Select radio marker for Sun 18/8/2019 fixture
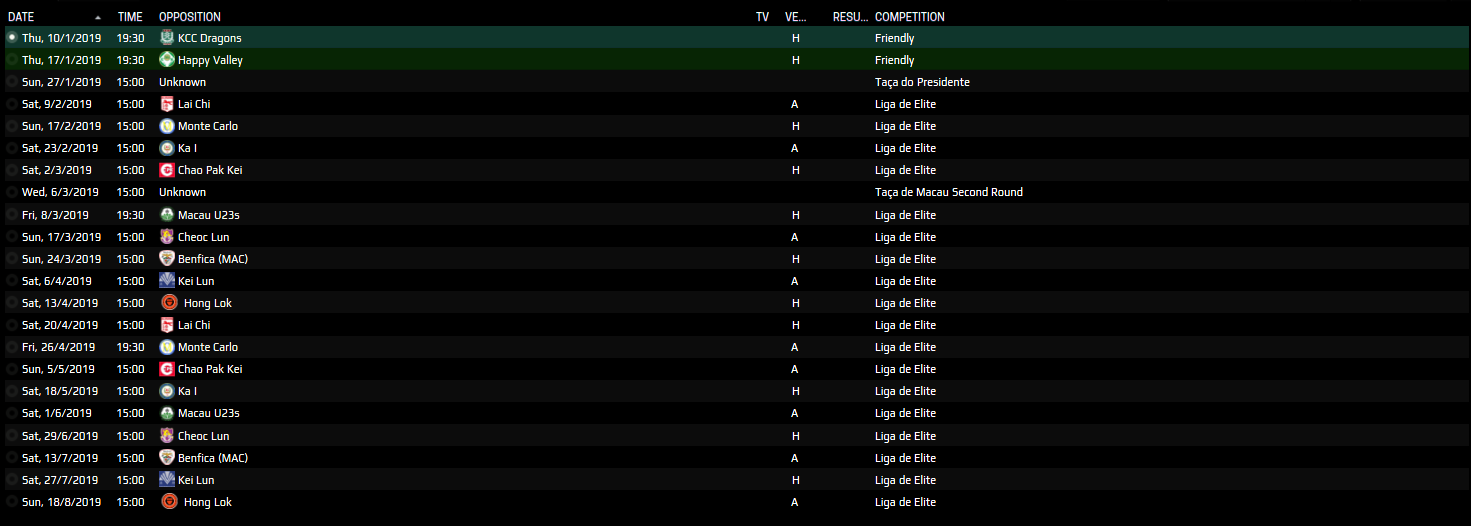This screenshot has width=1471, height=526. pos(12,502)
